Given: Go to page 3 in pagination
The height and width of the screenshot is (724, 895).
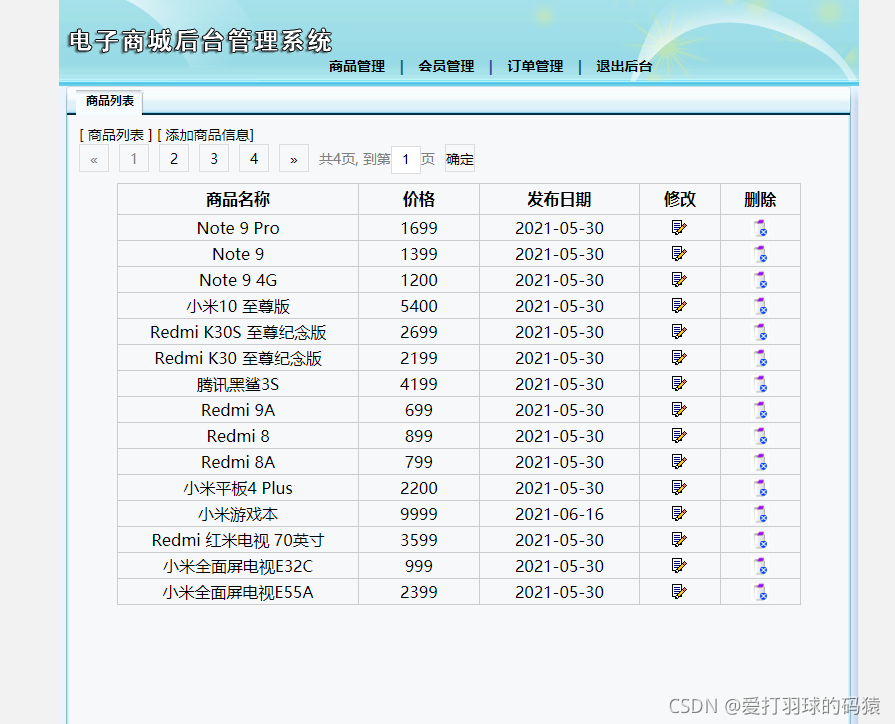Looking at the screenshot, I should pos(213,158).
